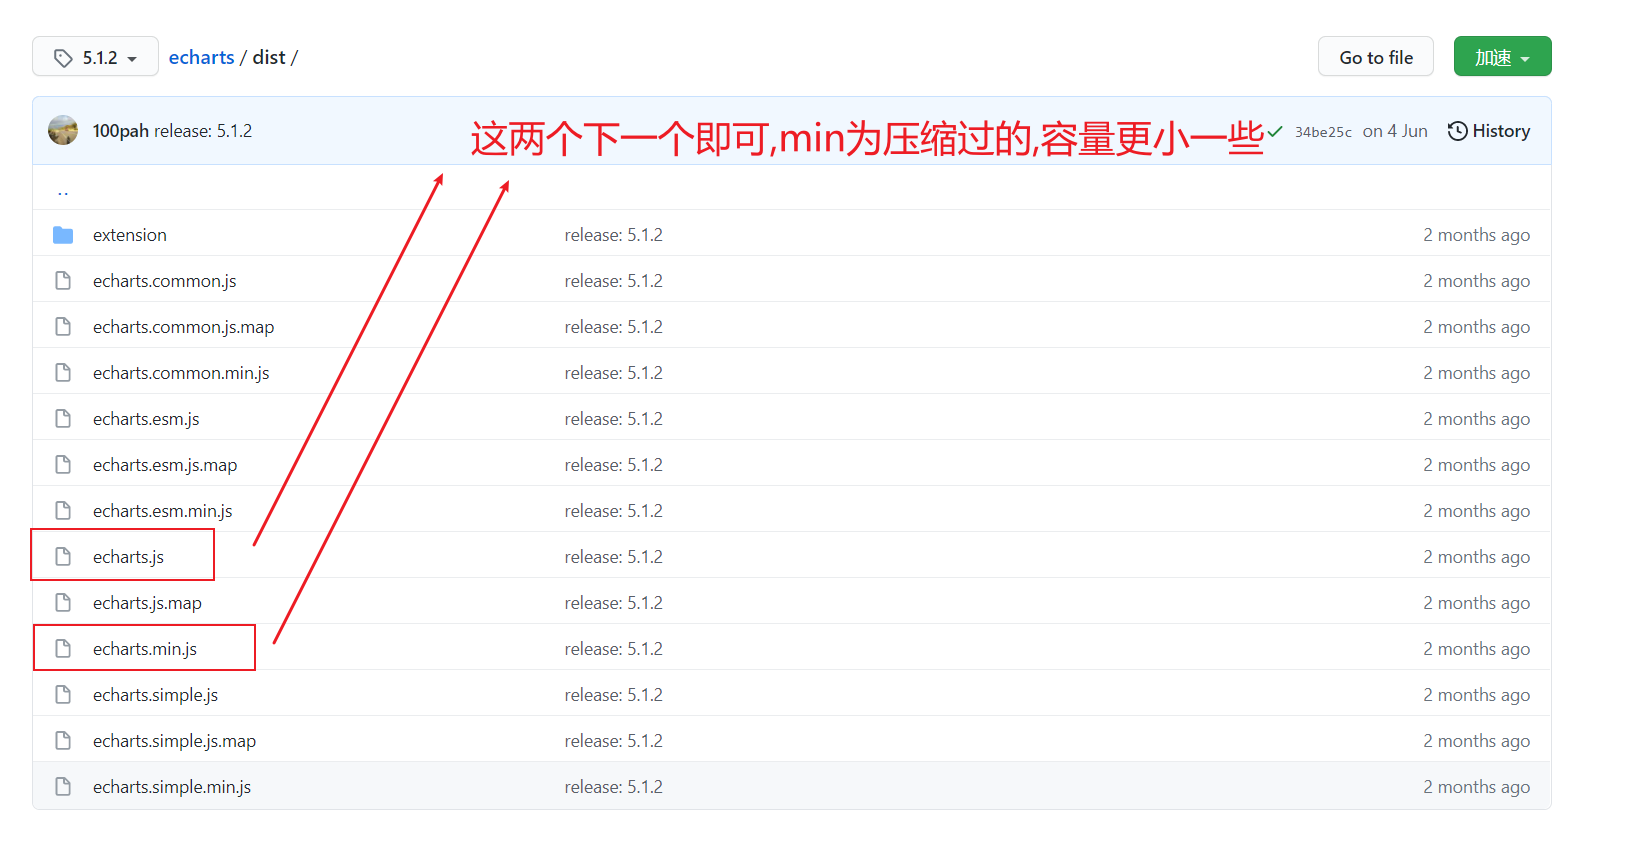Open the 100pah author link
1648x863 pixels.
[120, 131]
